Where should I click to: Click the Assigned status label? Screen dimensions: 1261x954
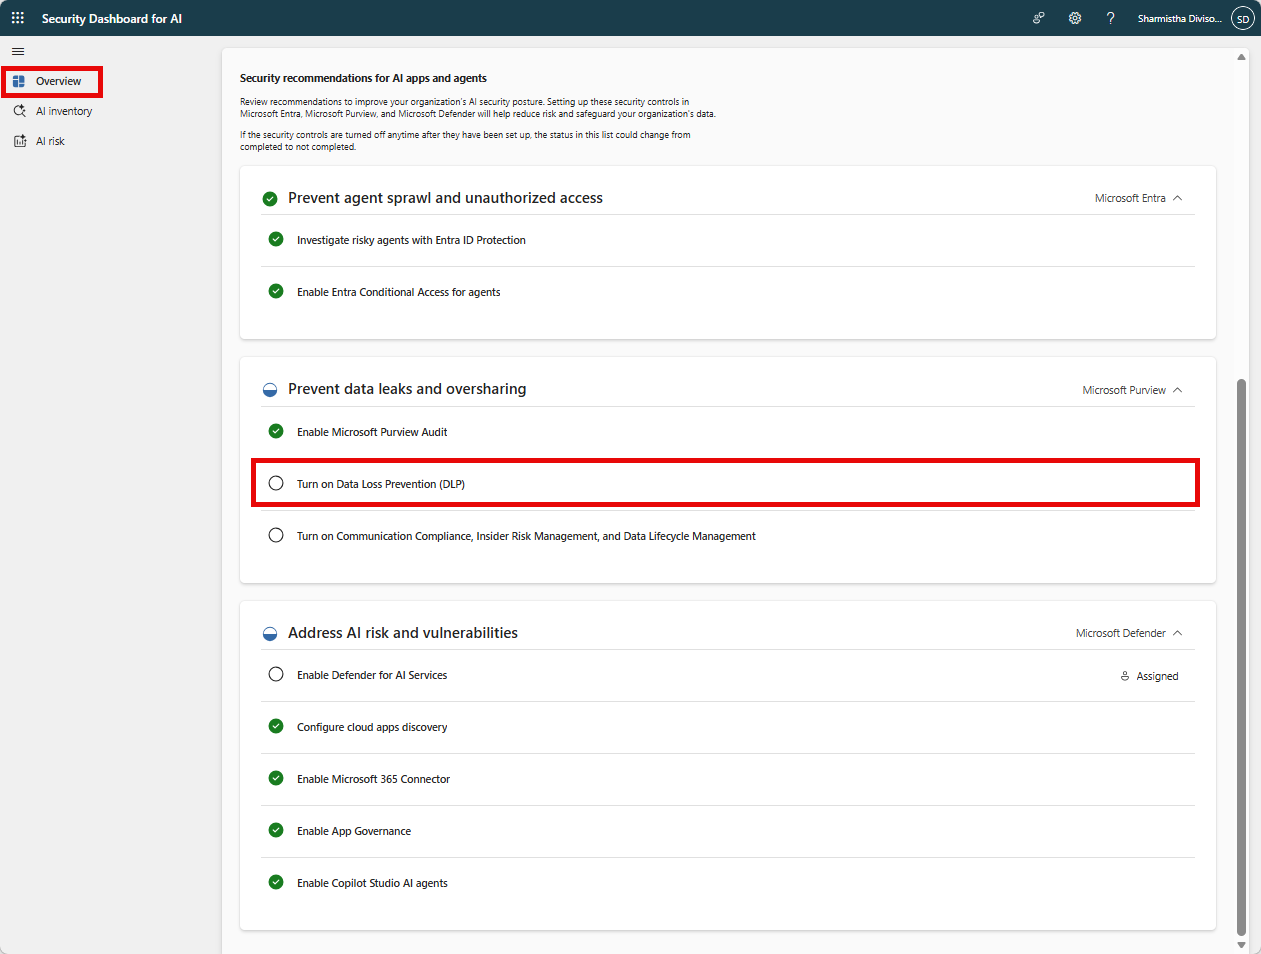pos(1157,676)
